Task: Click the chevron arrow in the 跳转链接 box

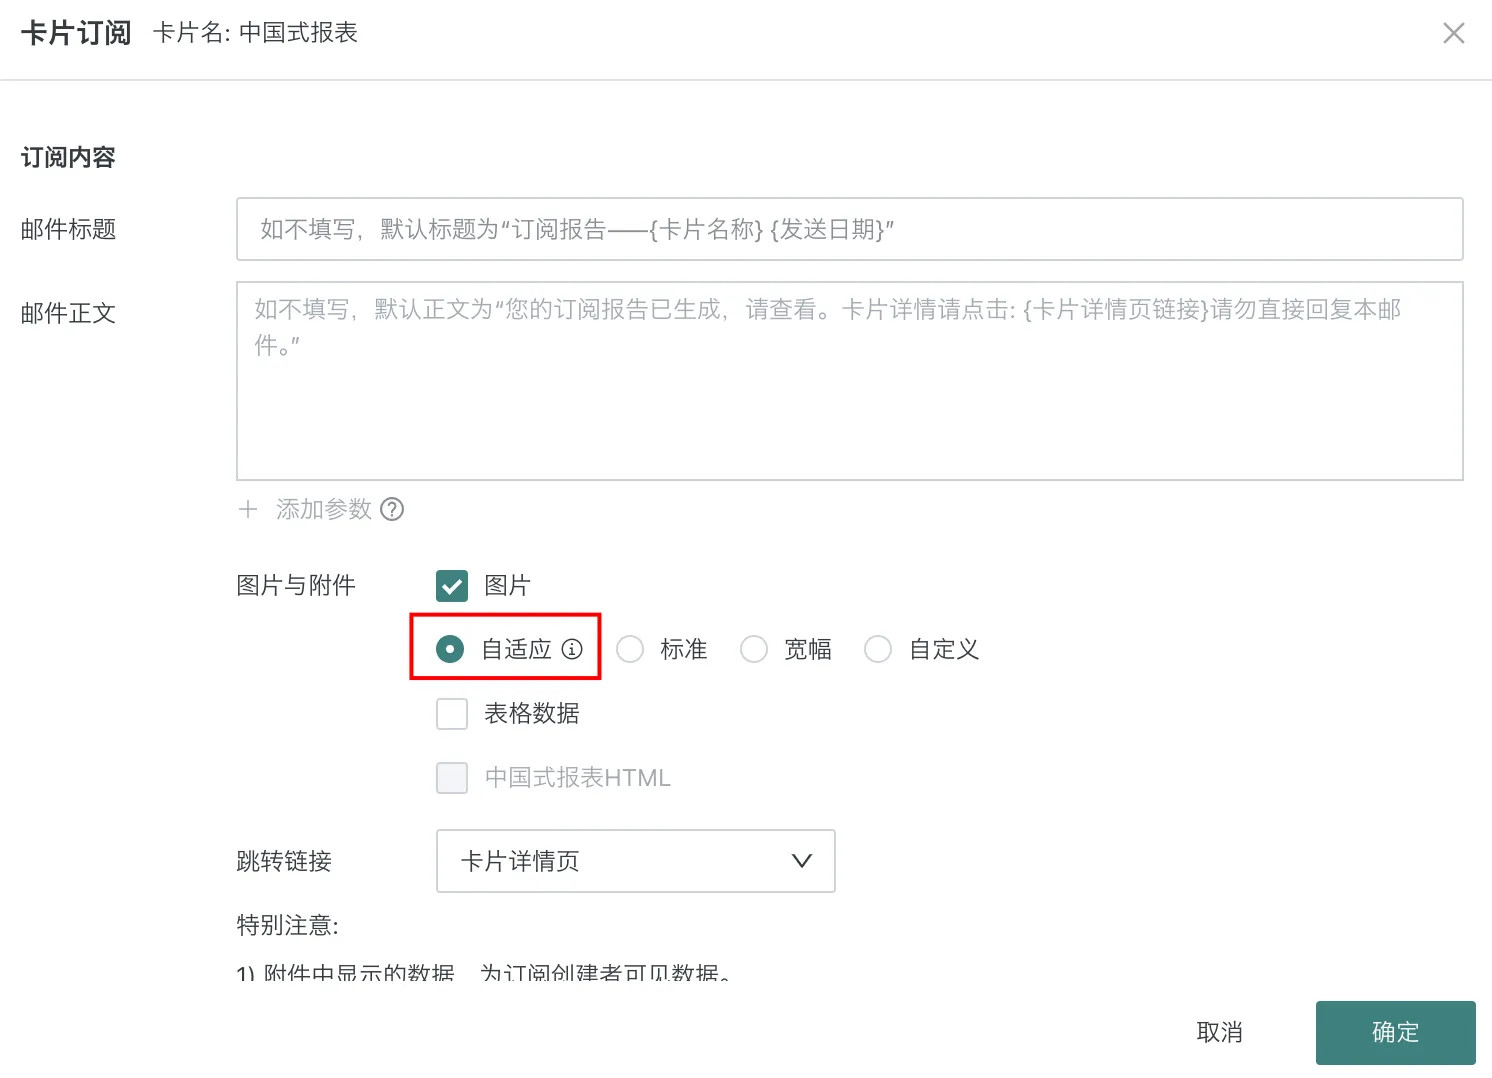Action: 801,861
